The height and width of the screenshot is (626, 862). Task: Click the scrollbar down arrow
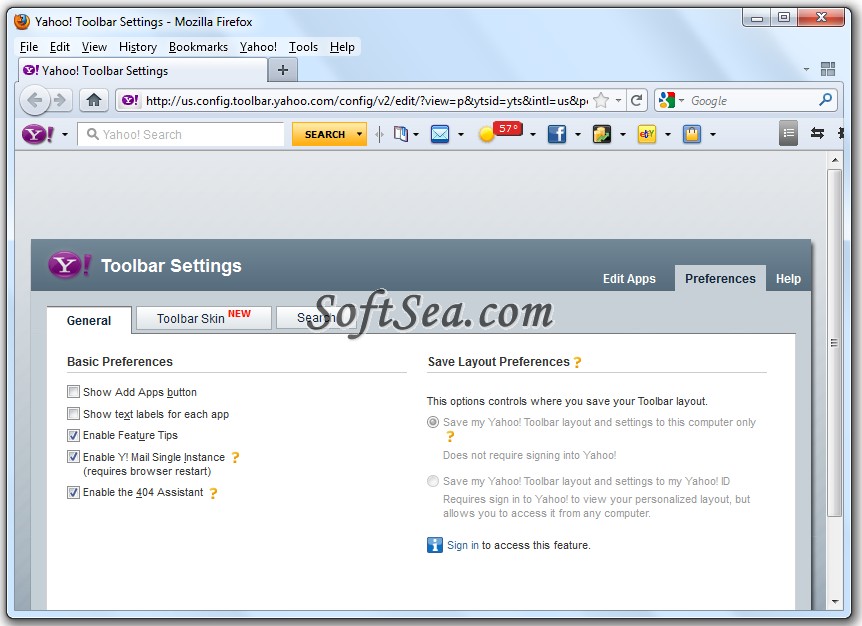[x=835, y=601]
